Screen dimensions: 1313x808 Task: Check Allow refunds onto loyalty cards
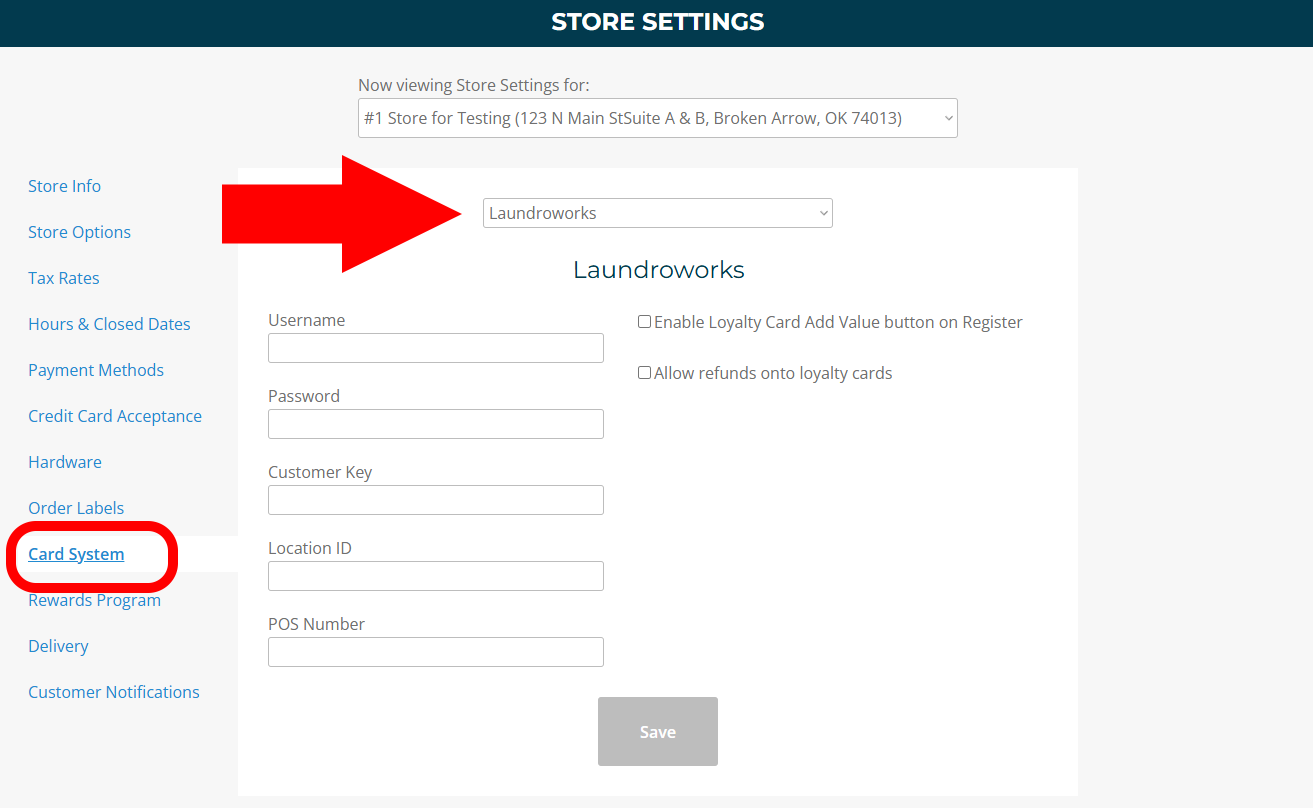tap(645, 373)
